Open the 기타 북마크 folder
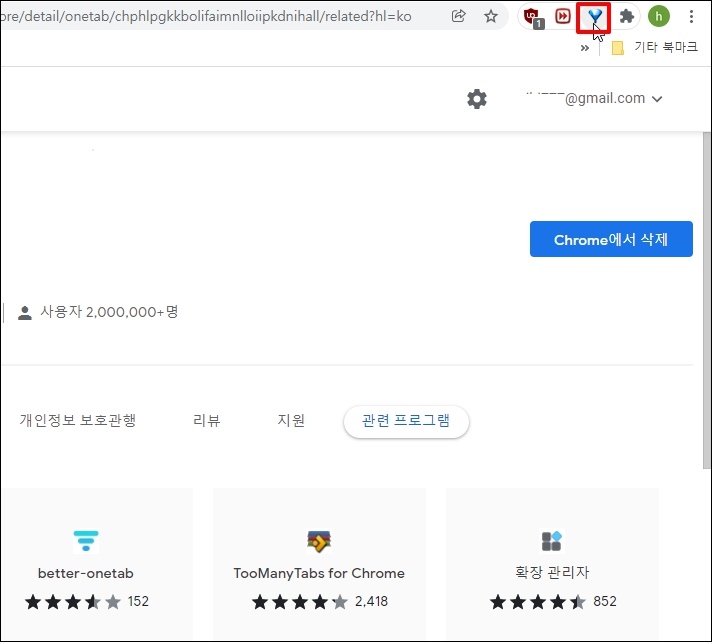This screenshot has height=642, width=712. (654, 47)
